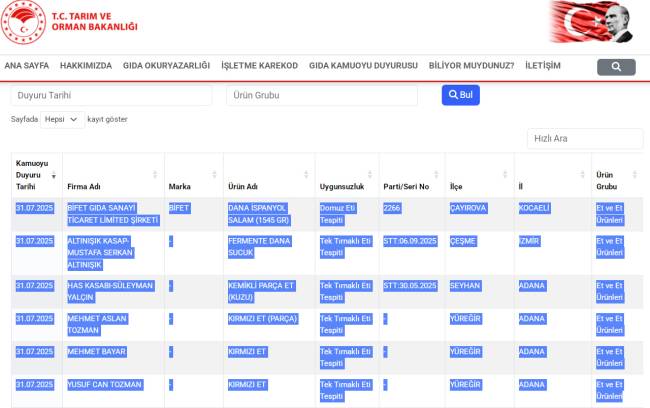
Task: Select BİFET GIDA SANAYİ firm cell
Action: pyautogui.click(x=113, y=214)
